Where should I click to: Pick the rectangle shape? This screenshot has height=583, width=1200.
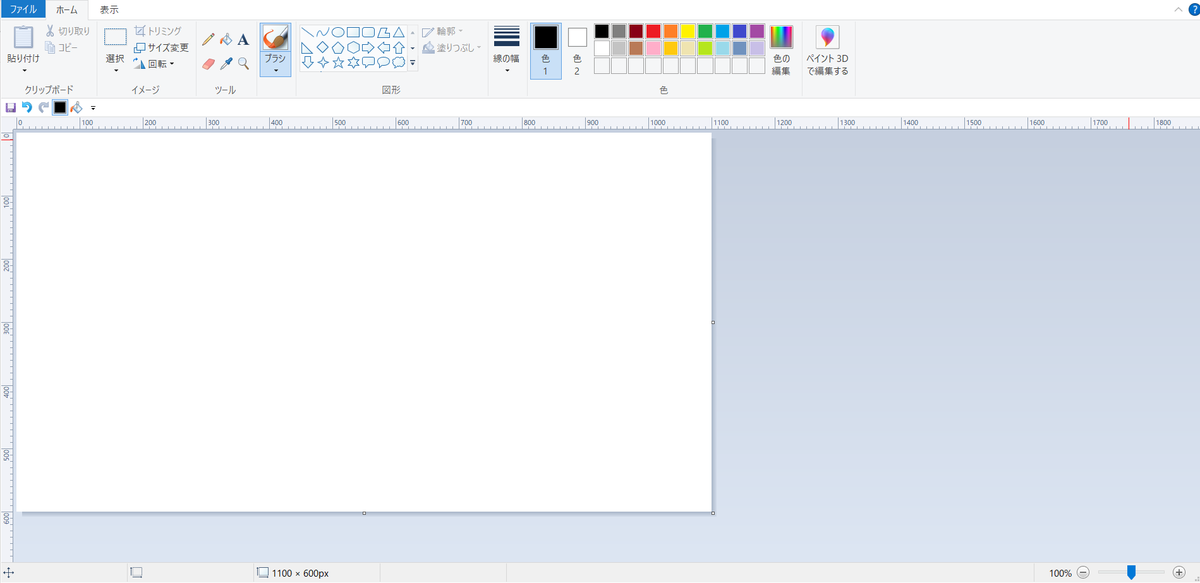(353, 32)
